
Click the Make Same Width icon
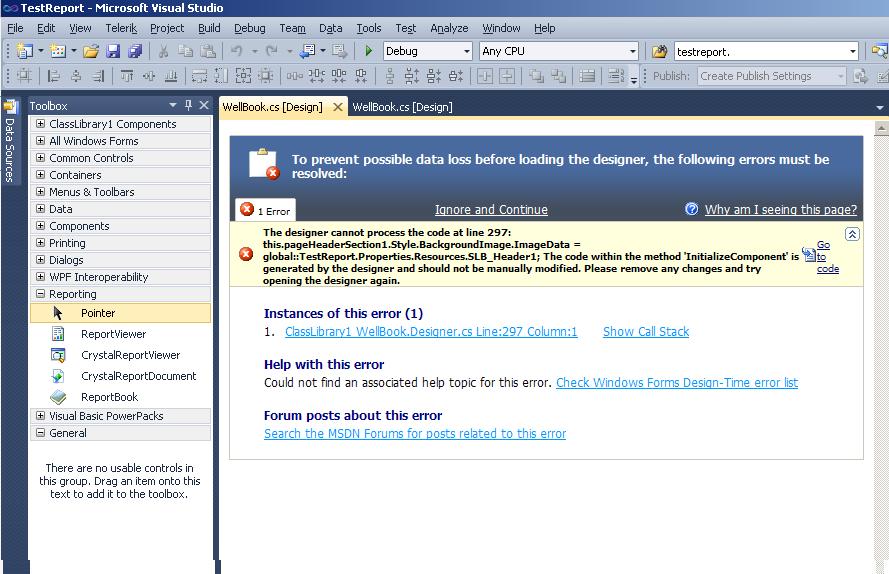click(x=200, y=75)
